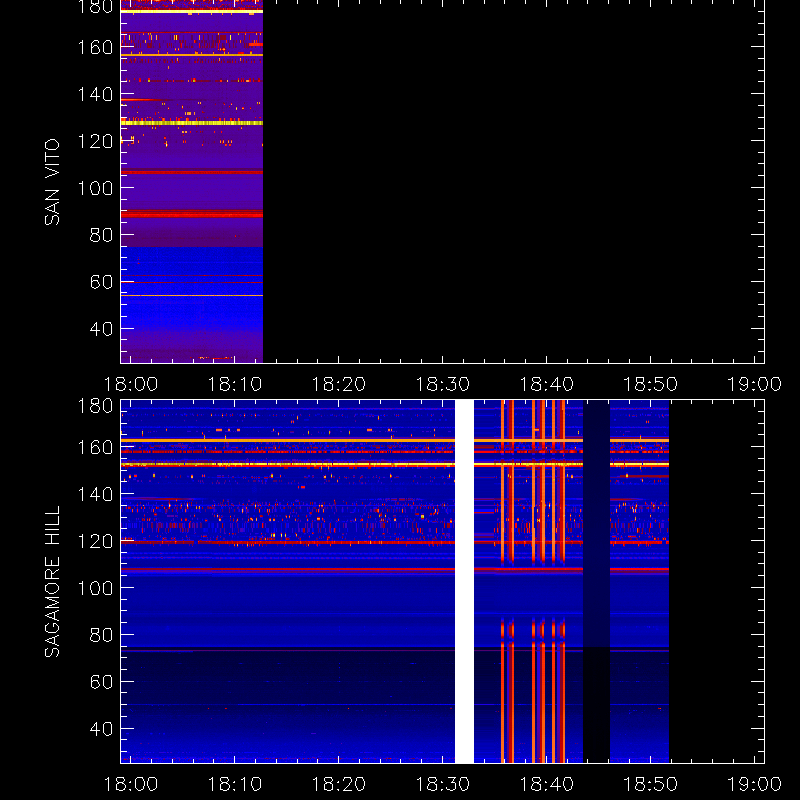Click the SAGAMORE HILL axis label
800x800 pixels.
click(52, 582)
